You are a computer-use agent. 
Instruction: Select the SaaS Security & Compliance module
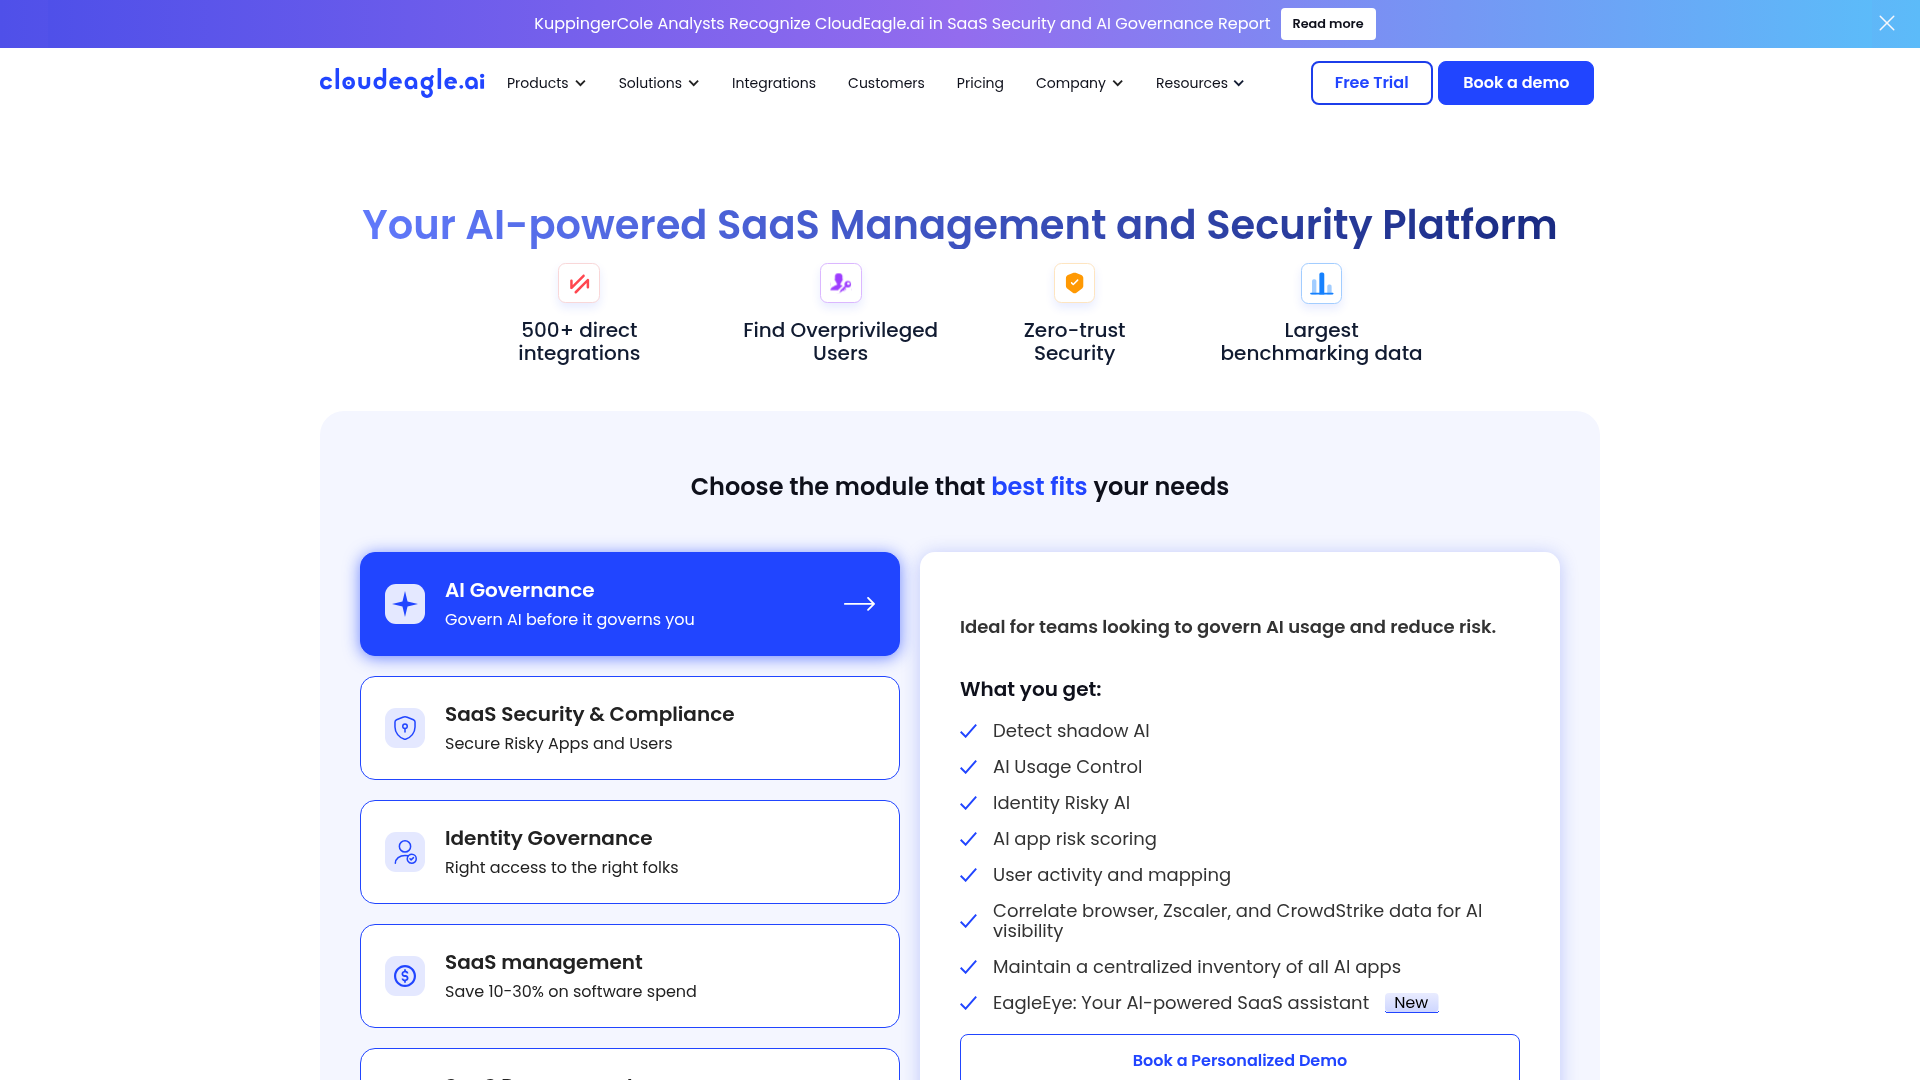pos(630,728)
